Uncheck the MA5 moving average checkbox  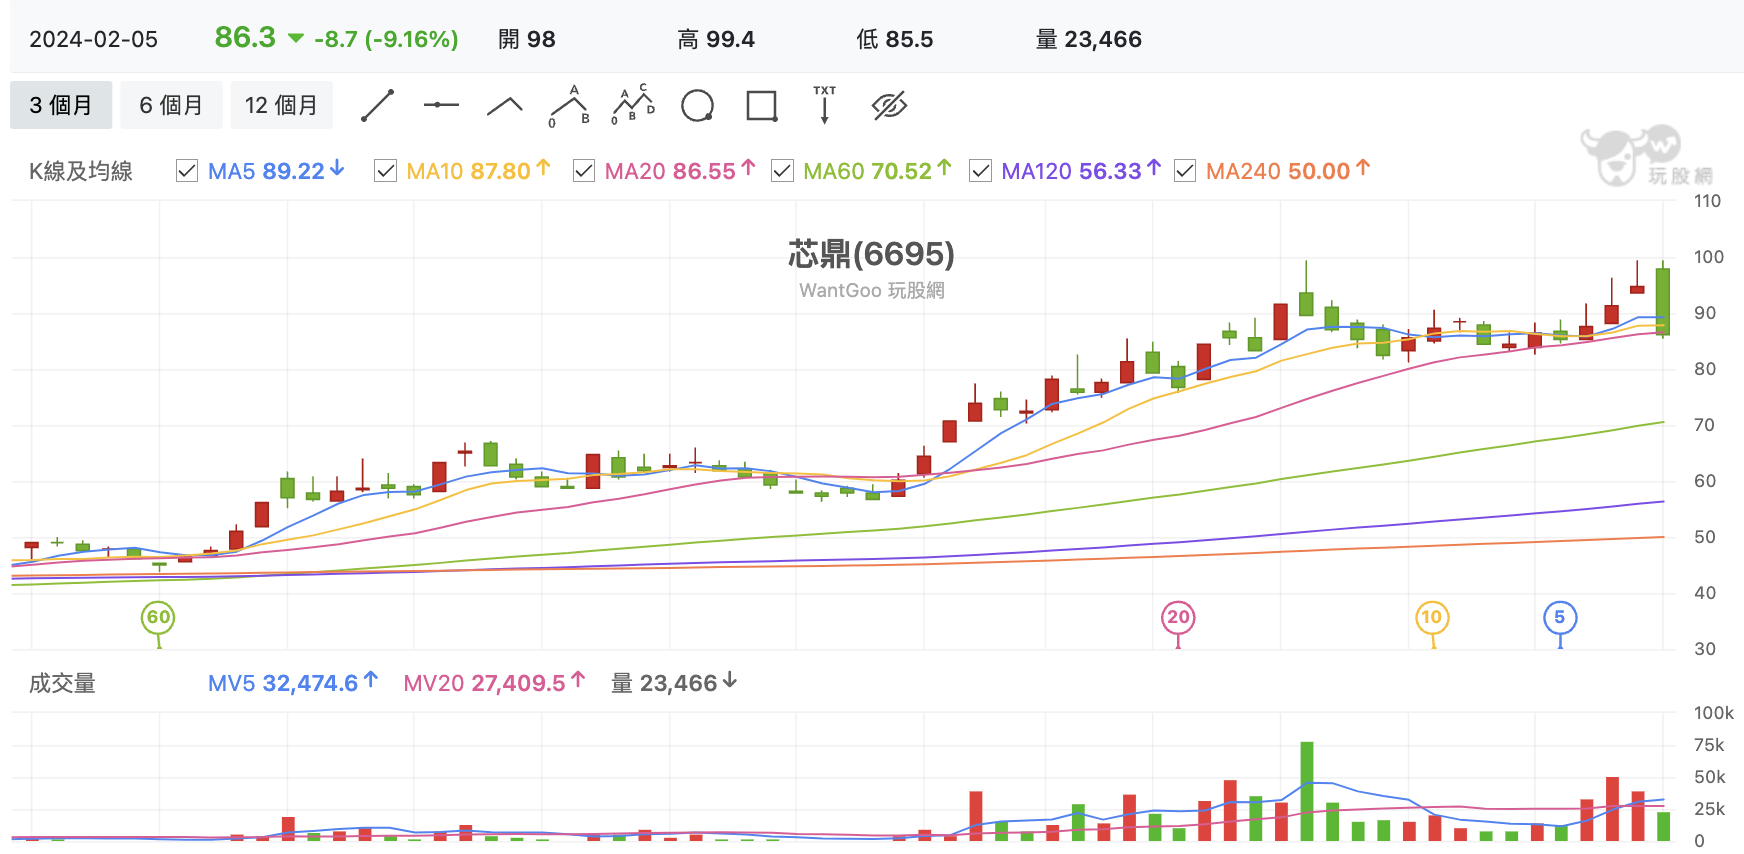click(x=187, y=171)
